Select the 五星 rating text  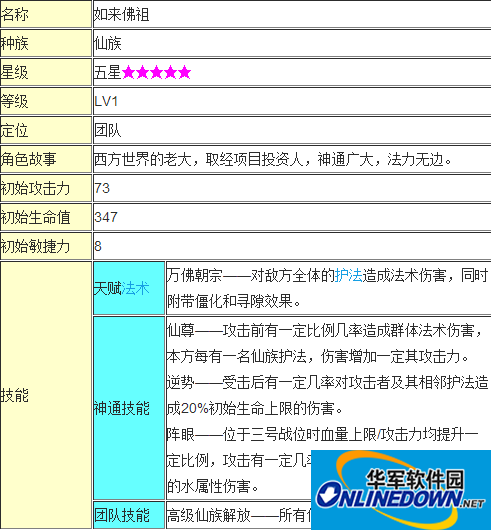tap(107, 72)
